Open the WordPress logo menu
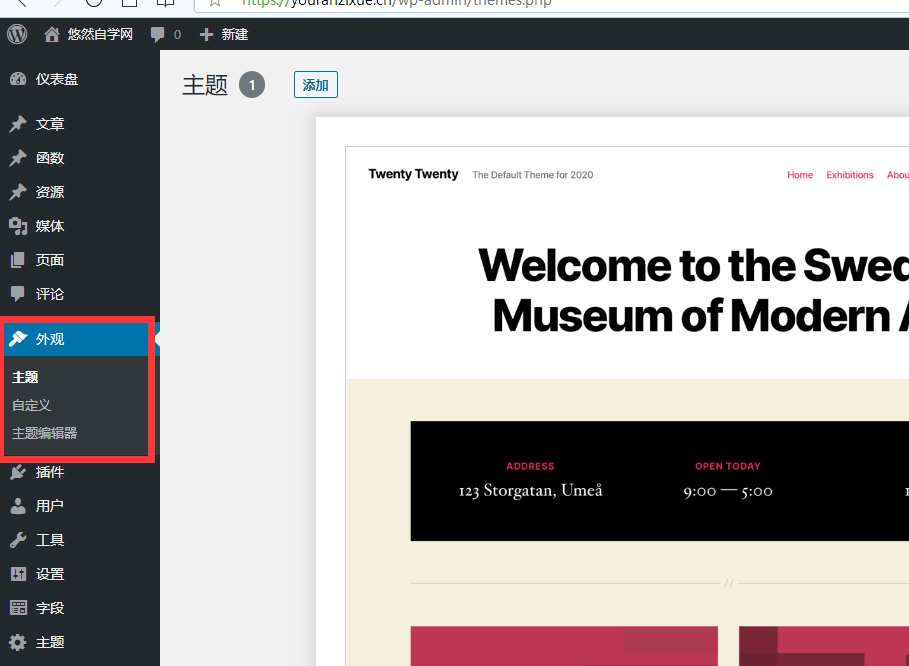Viewport: 909px width, 666px height. [x=17, y=34]
